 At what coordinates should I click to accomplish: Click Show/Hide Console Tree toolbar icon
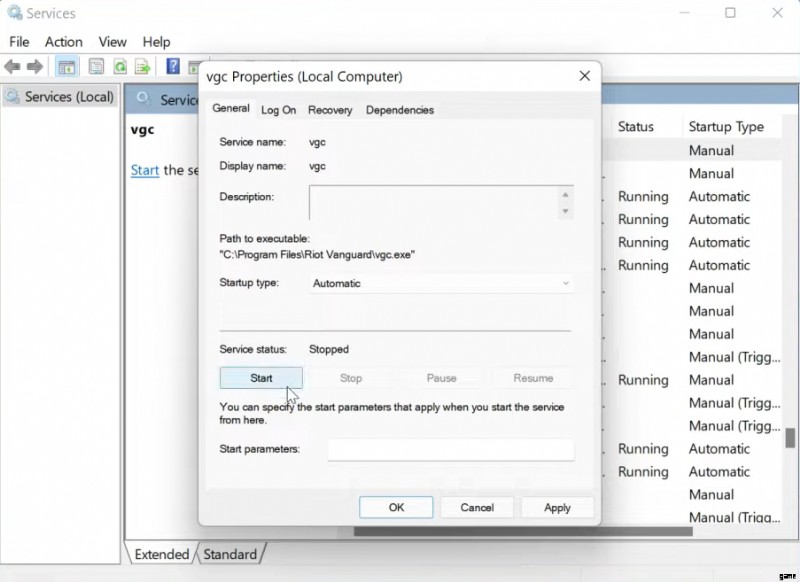coord(67,67)
